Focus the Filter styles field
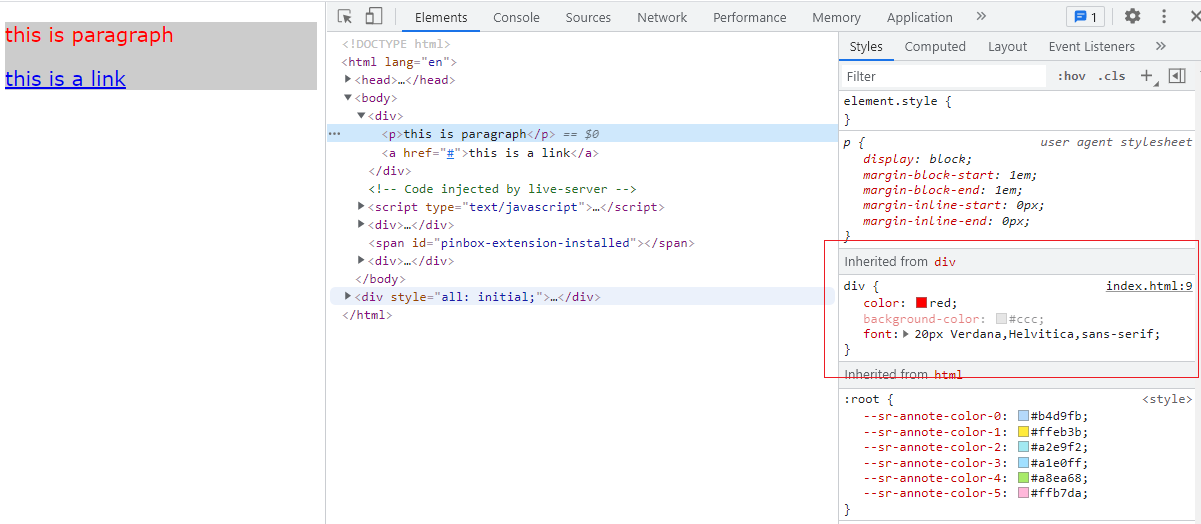Viewport: 1201px width, 524px height. (x=943, y=76)
